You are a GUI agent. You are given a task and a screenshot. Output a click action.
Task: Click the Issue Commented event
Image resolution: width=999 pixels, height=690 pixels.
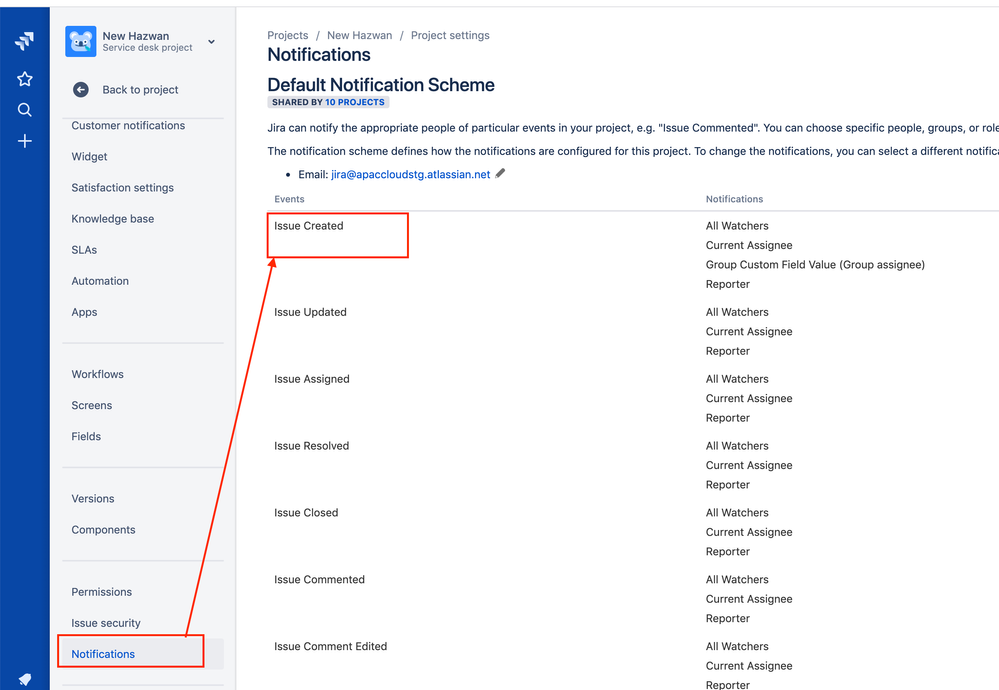pos(319,580)
